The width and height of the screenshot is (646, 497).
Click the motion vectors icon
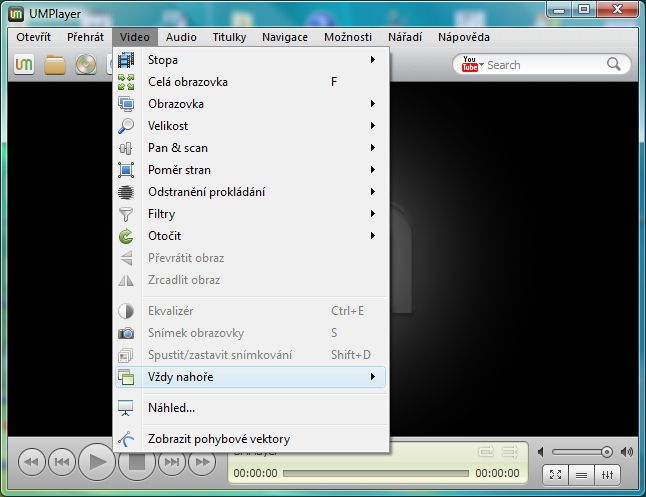126,439
